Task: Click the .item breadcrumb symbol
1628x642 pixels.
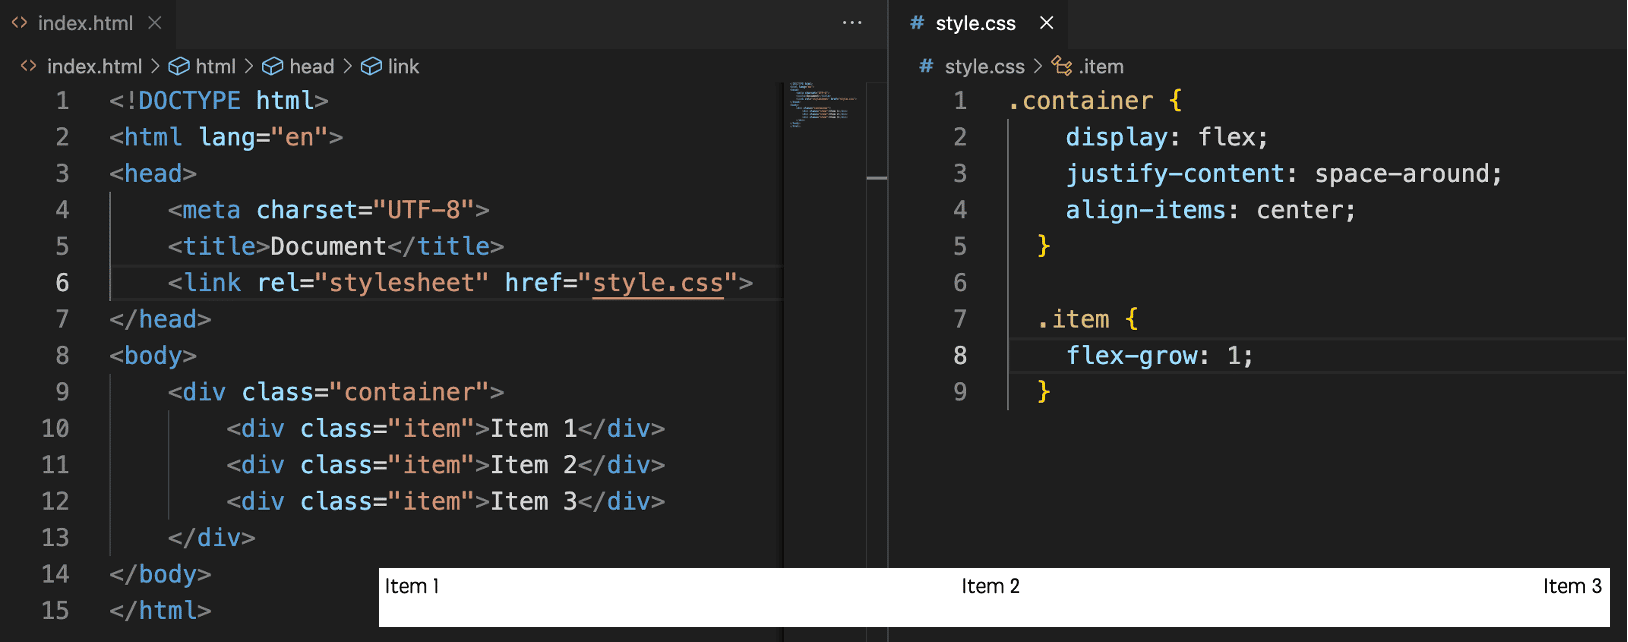Action: (x=1101, y=66)
